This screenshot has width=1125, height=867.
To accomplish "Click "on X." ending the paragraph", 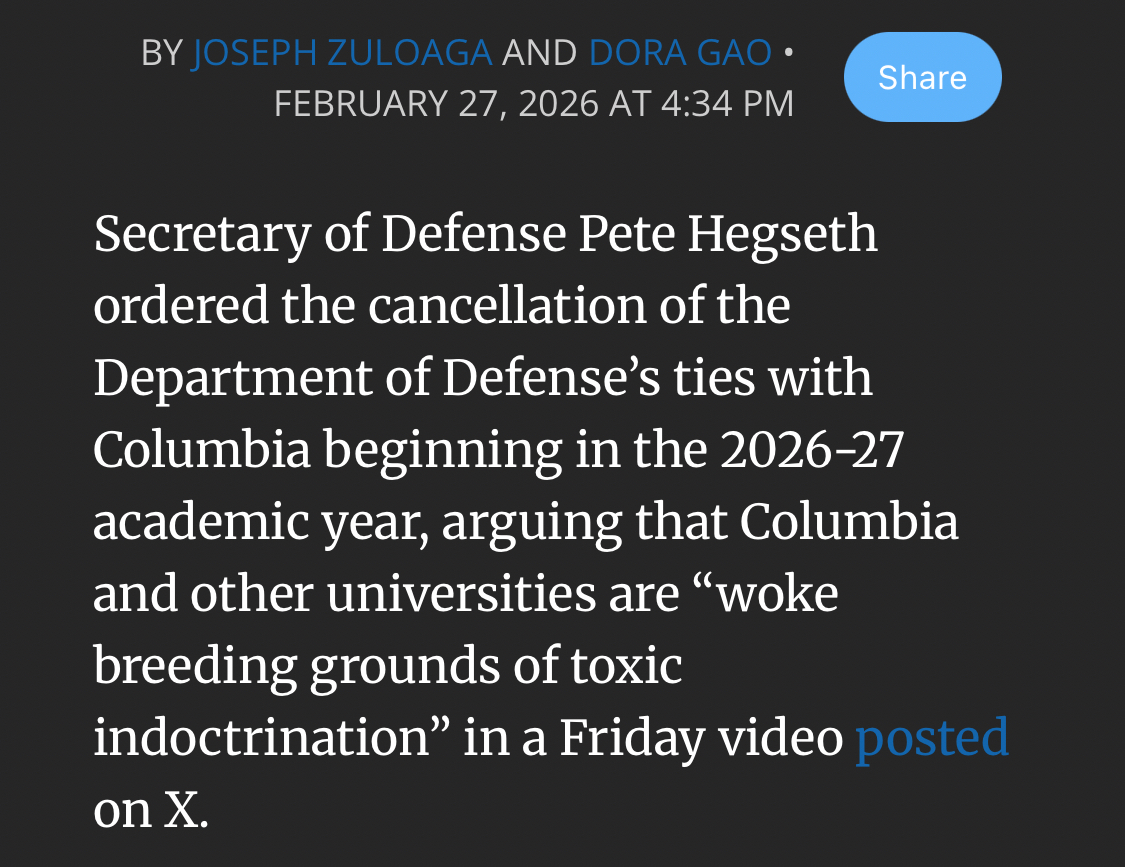I will (x=151, y=810).
